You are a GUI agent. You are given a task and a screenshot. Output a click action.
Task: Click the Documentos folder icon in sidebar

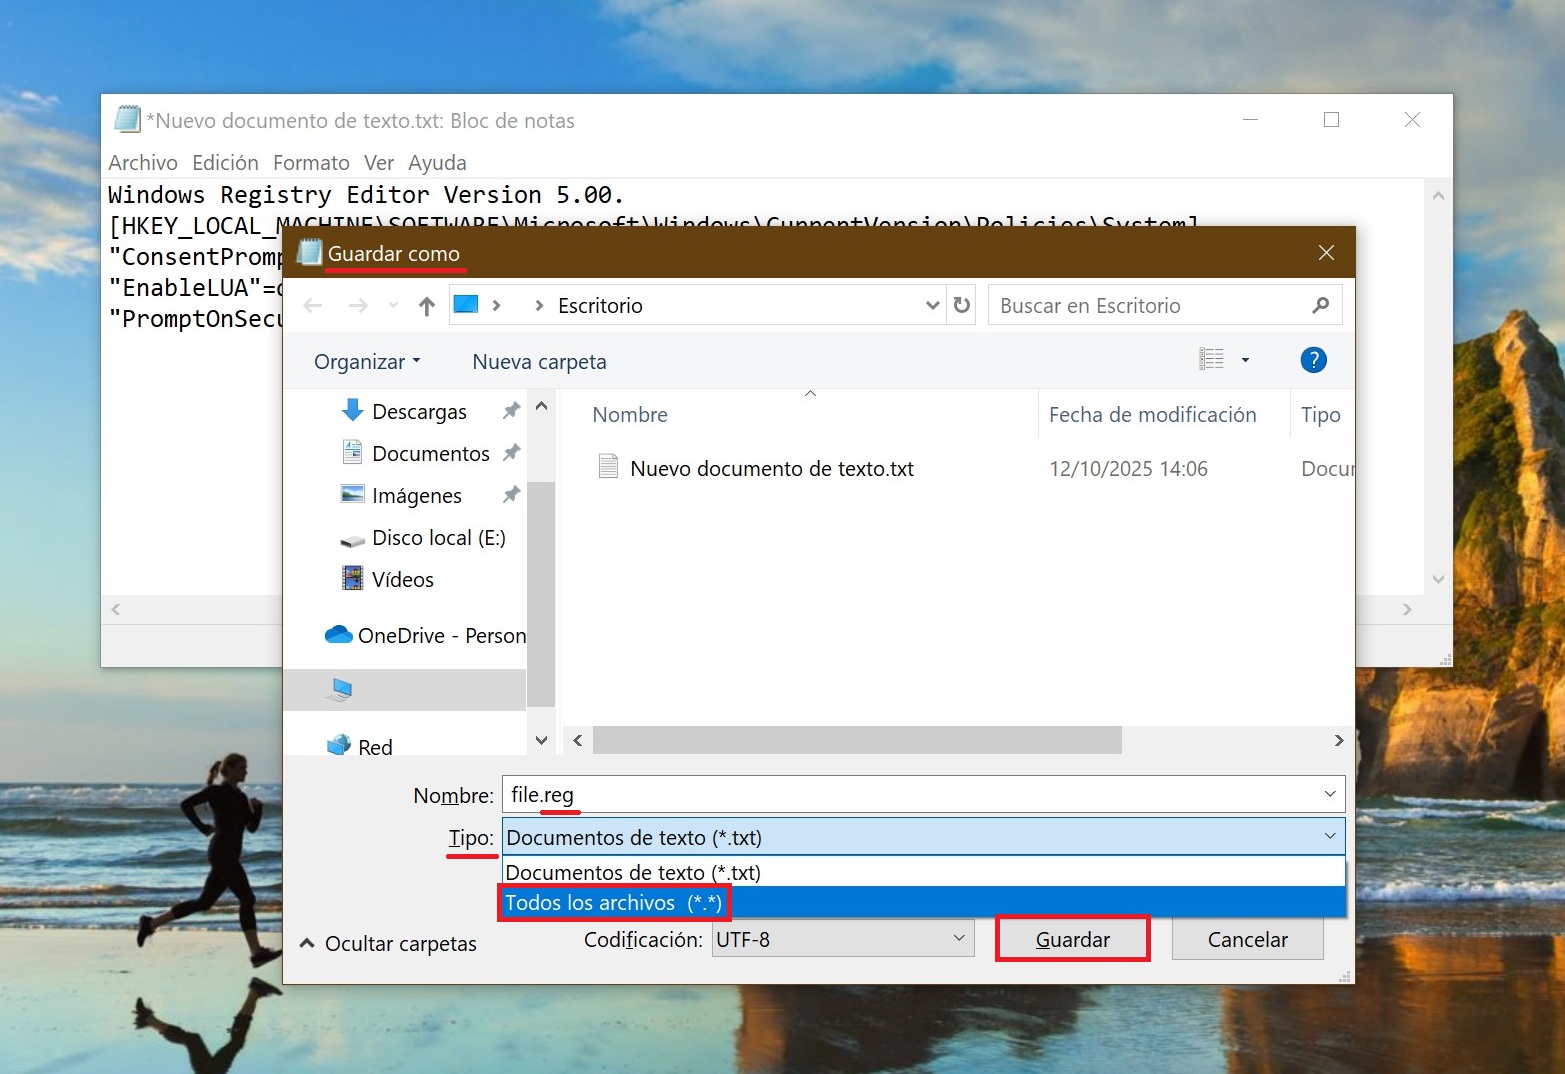click(352, 453)
